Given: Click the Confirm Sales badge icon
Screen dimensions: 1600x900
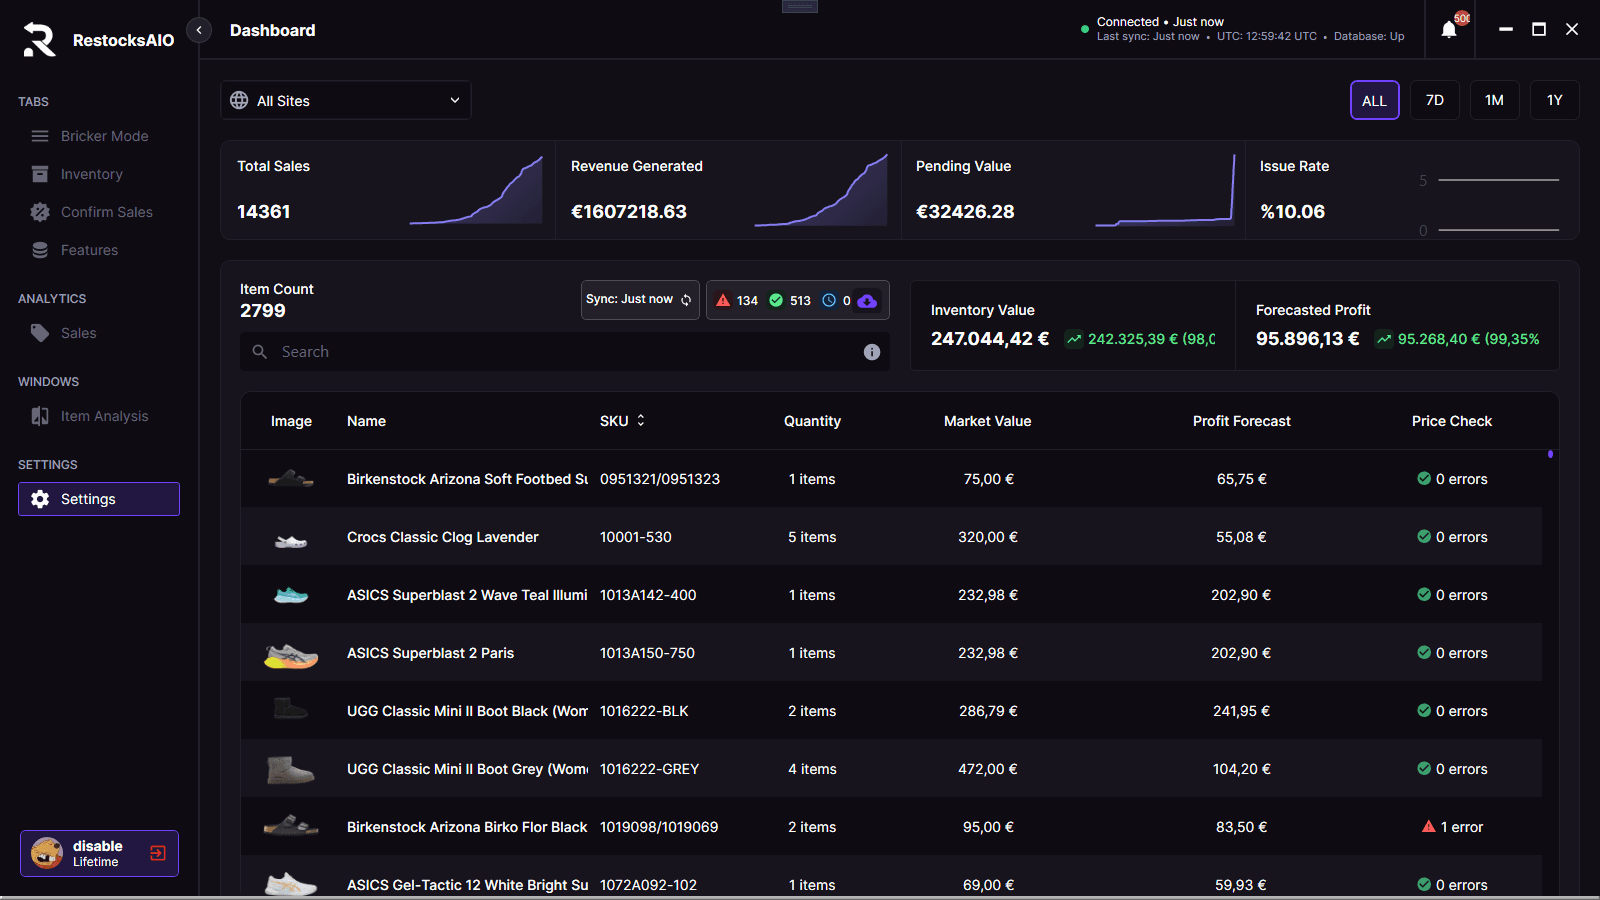Looking at the screenshot, I should tap(40, 212).
